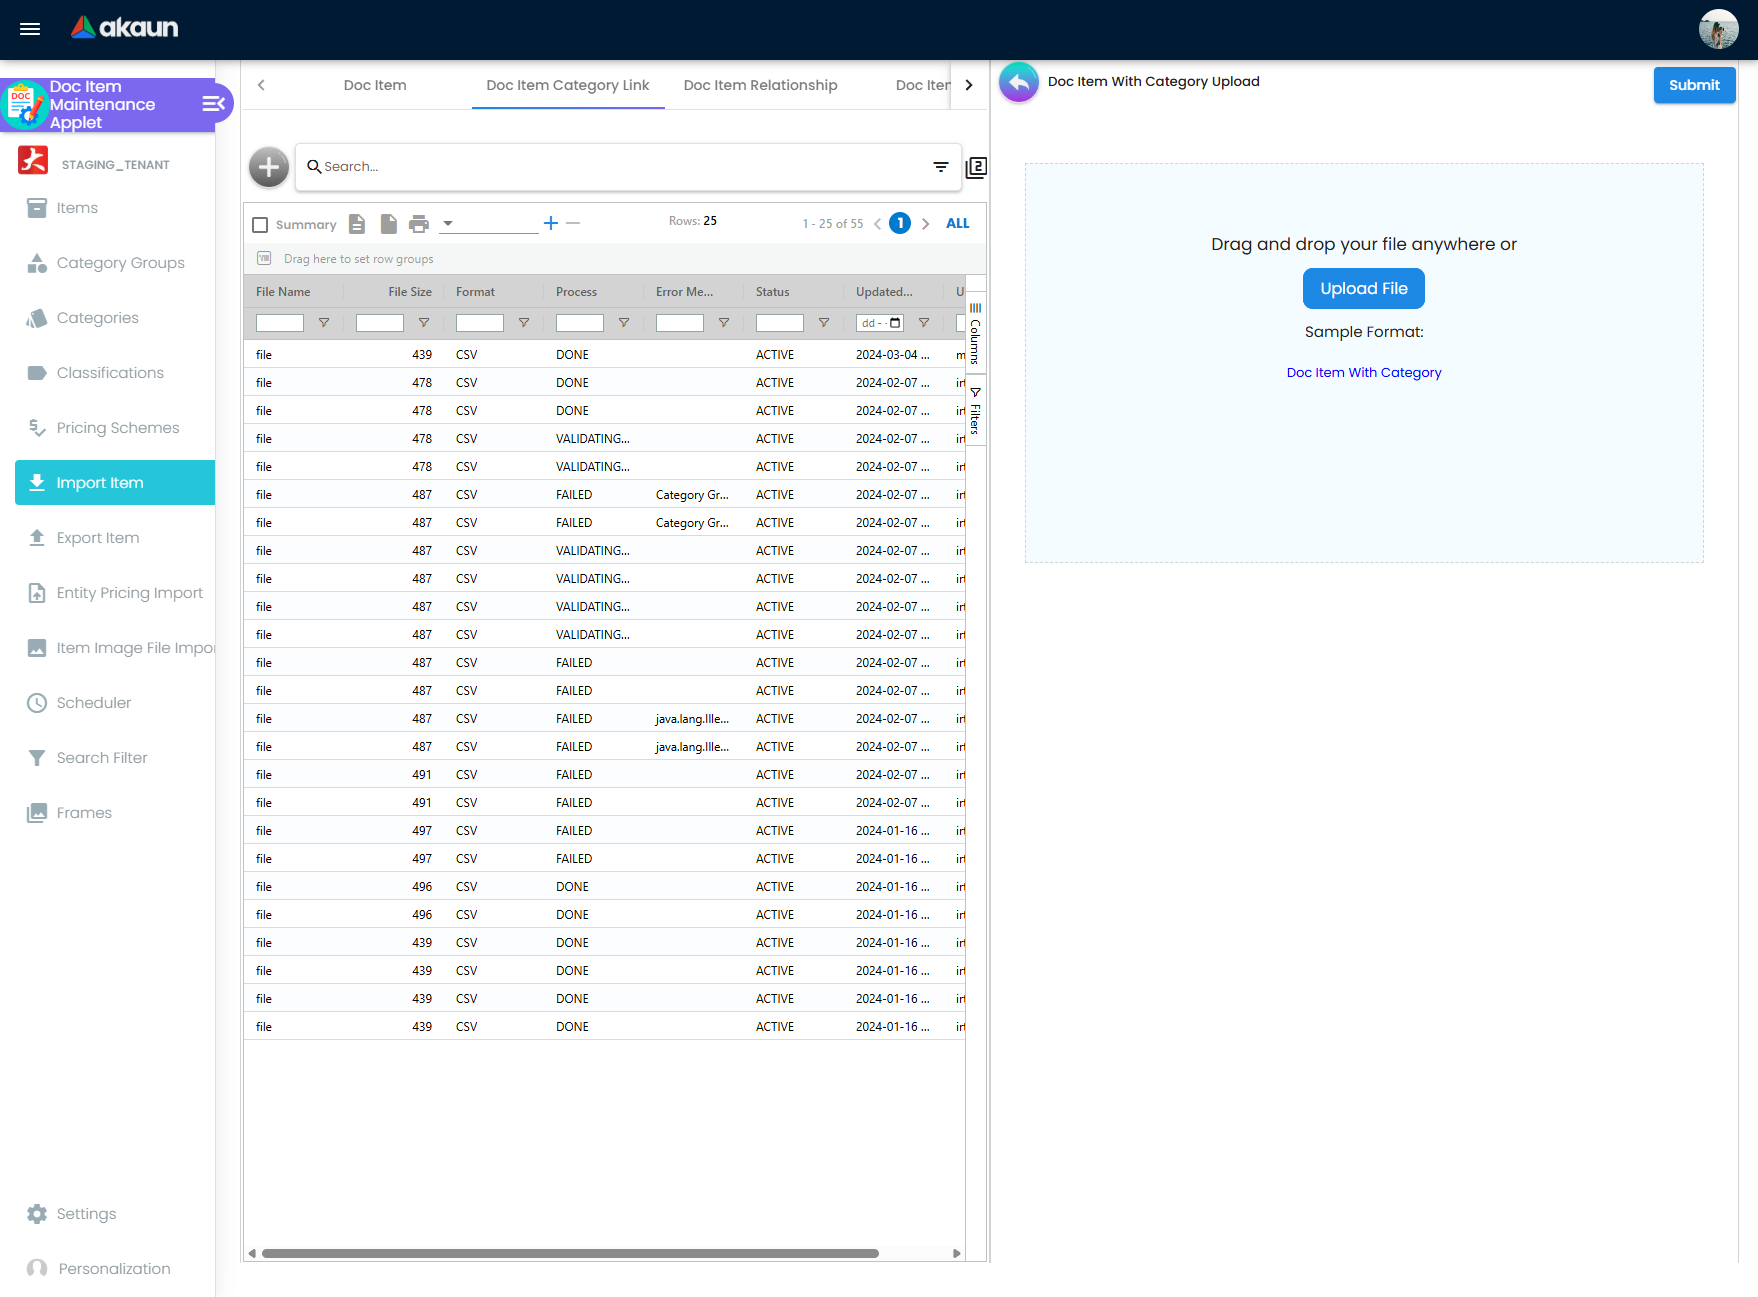Toggle the Summary checkbox
The height and width of the screenshot is (1297, 1758).
click(260, 225)
